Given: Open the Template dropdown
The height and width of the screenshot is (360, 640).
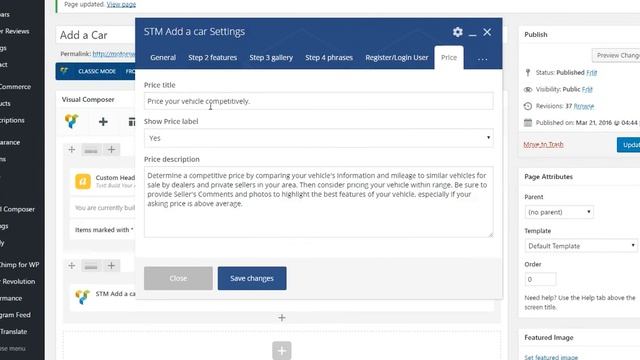Looking at the screenshot, I should (x=581, y=246).
